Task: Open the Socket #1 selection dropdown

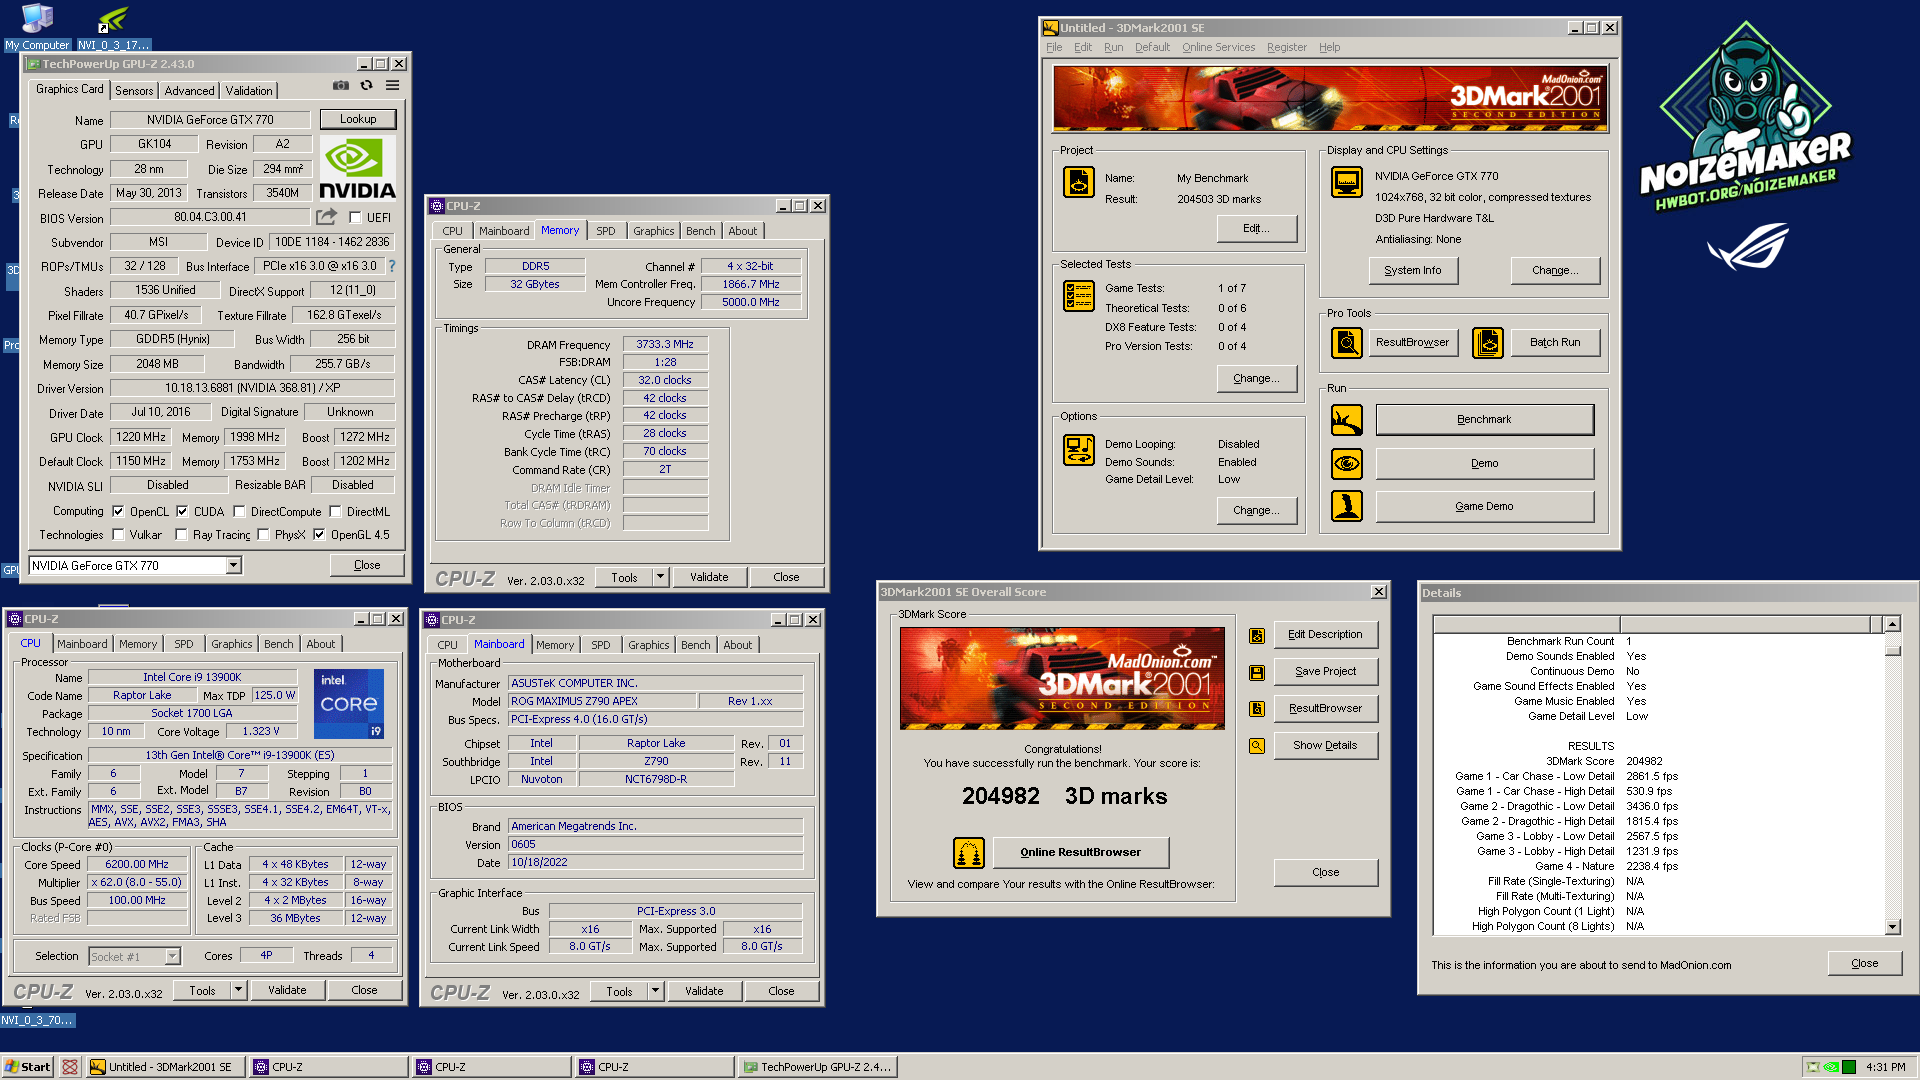Action: click(x=134, y=957)
